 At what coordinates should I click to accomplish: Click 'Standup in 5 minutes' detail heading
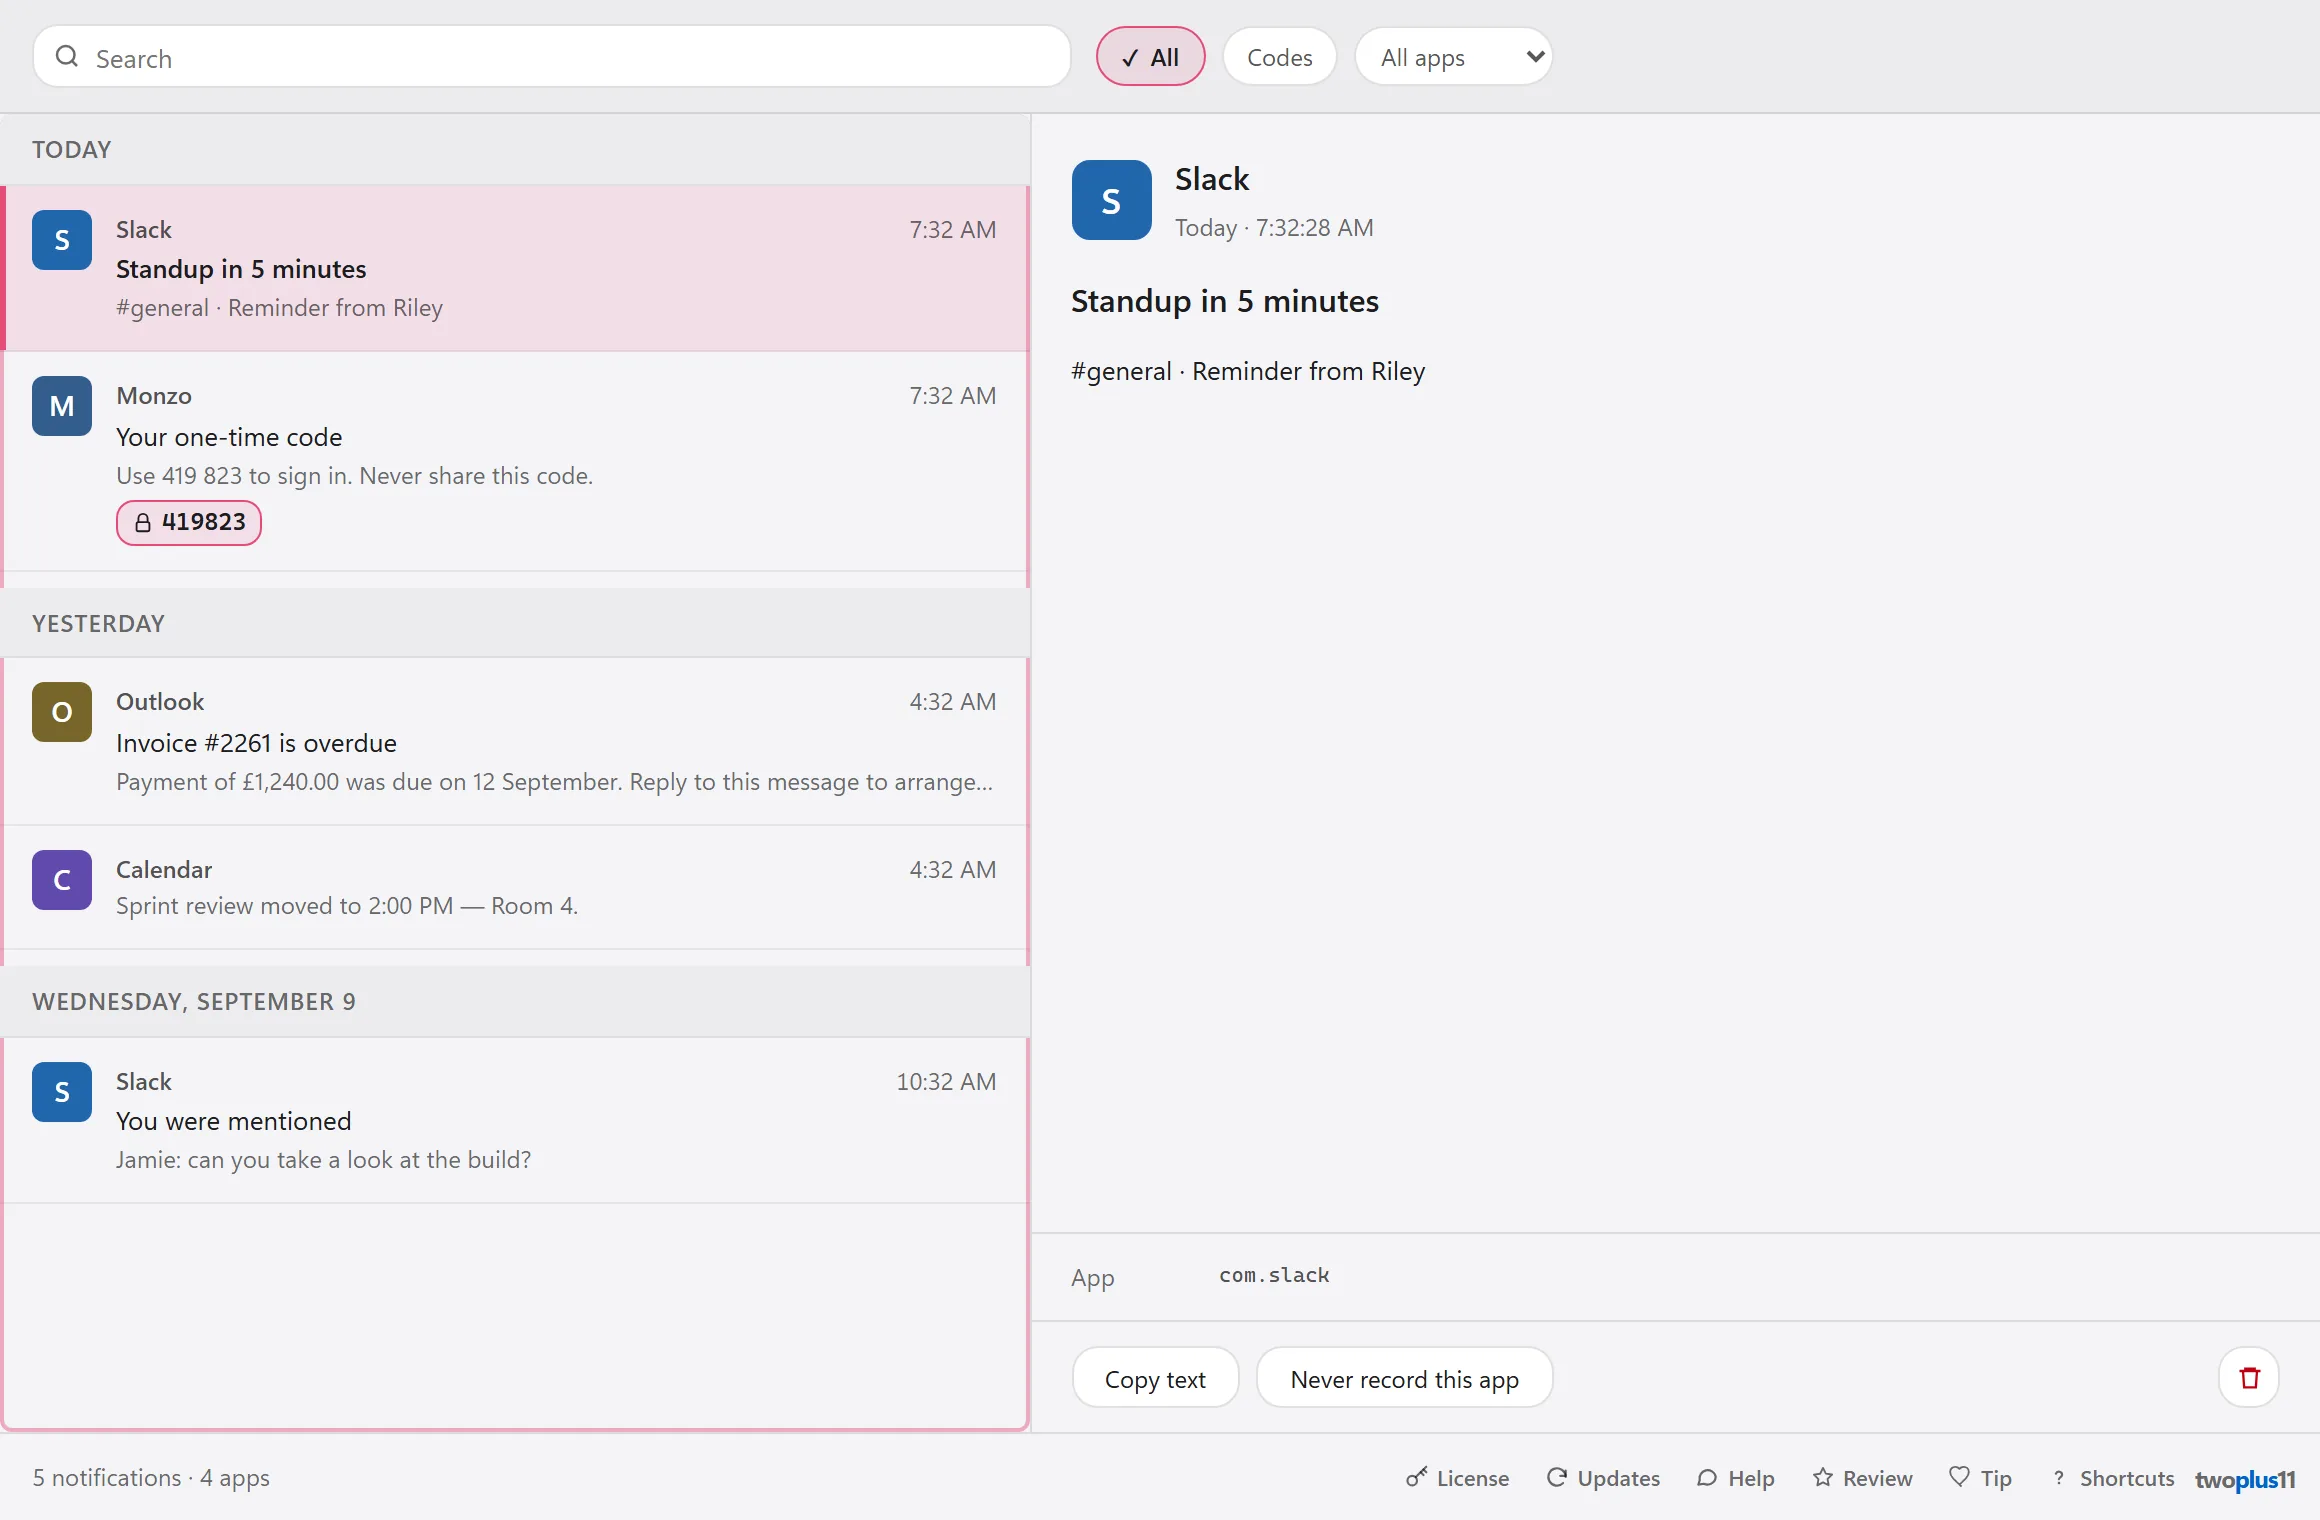click(x=1225, y=301)
